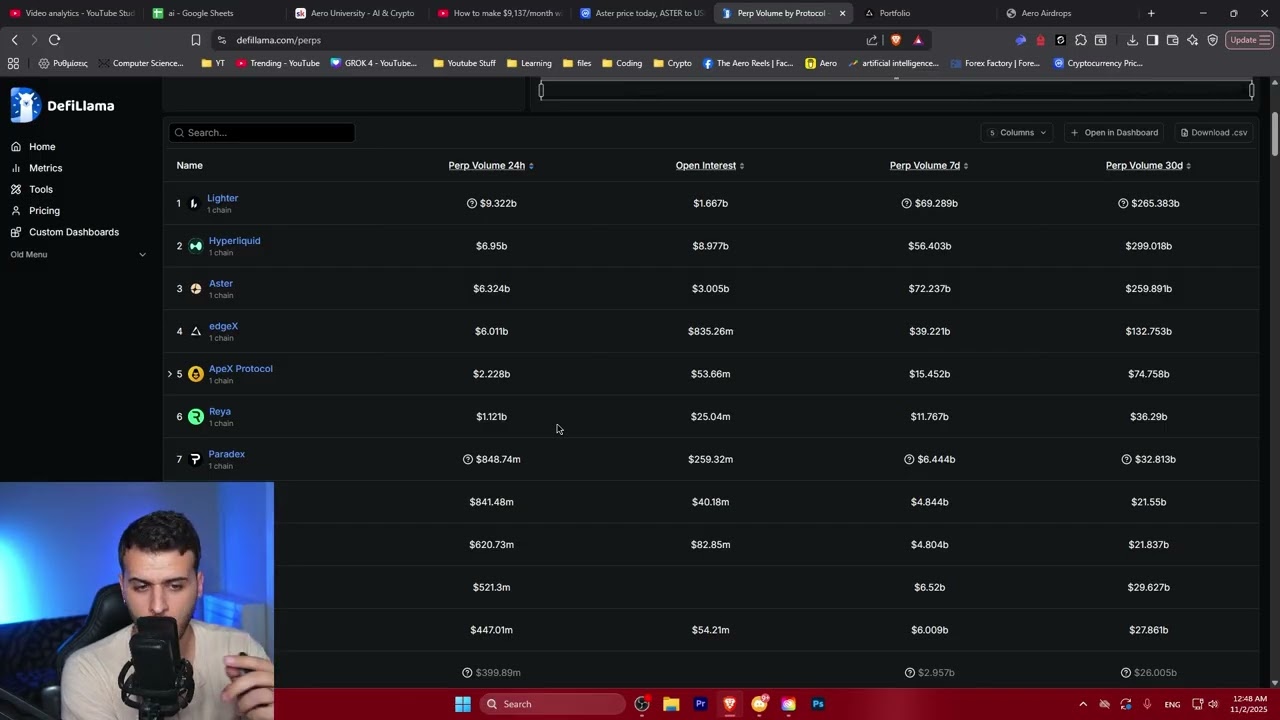
Task: Open Forex Factory bookmark
Action: [995, 63]
